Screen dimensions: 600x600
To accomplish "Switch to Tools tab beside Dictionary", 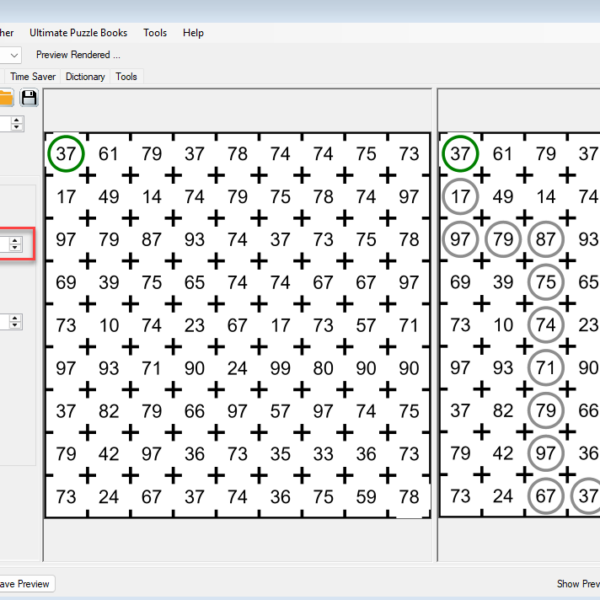I will 126,76.
